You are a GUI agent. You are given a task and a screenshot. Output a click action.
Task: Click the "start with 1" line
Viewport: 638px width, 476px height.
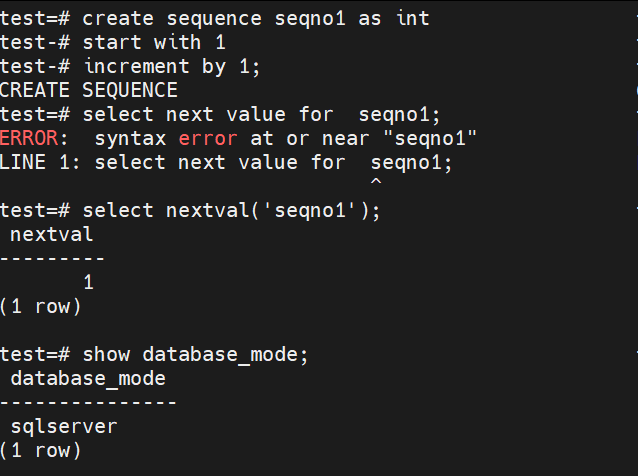click(x=154, y=42)
